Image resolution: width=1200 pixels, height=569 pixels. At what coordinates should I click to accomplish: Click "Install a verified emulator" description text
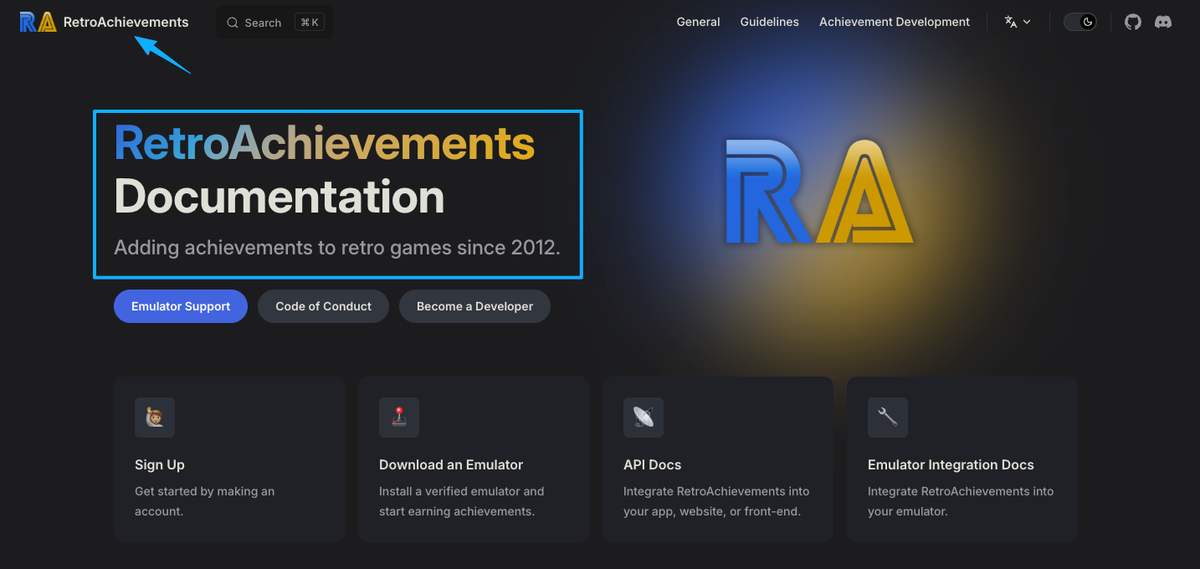tap(462, 501)
